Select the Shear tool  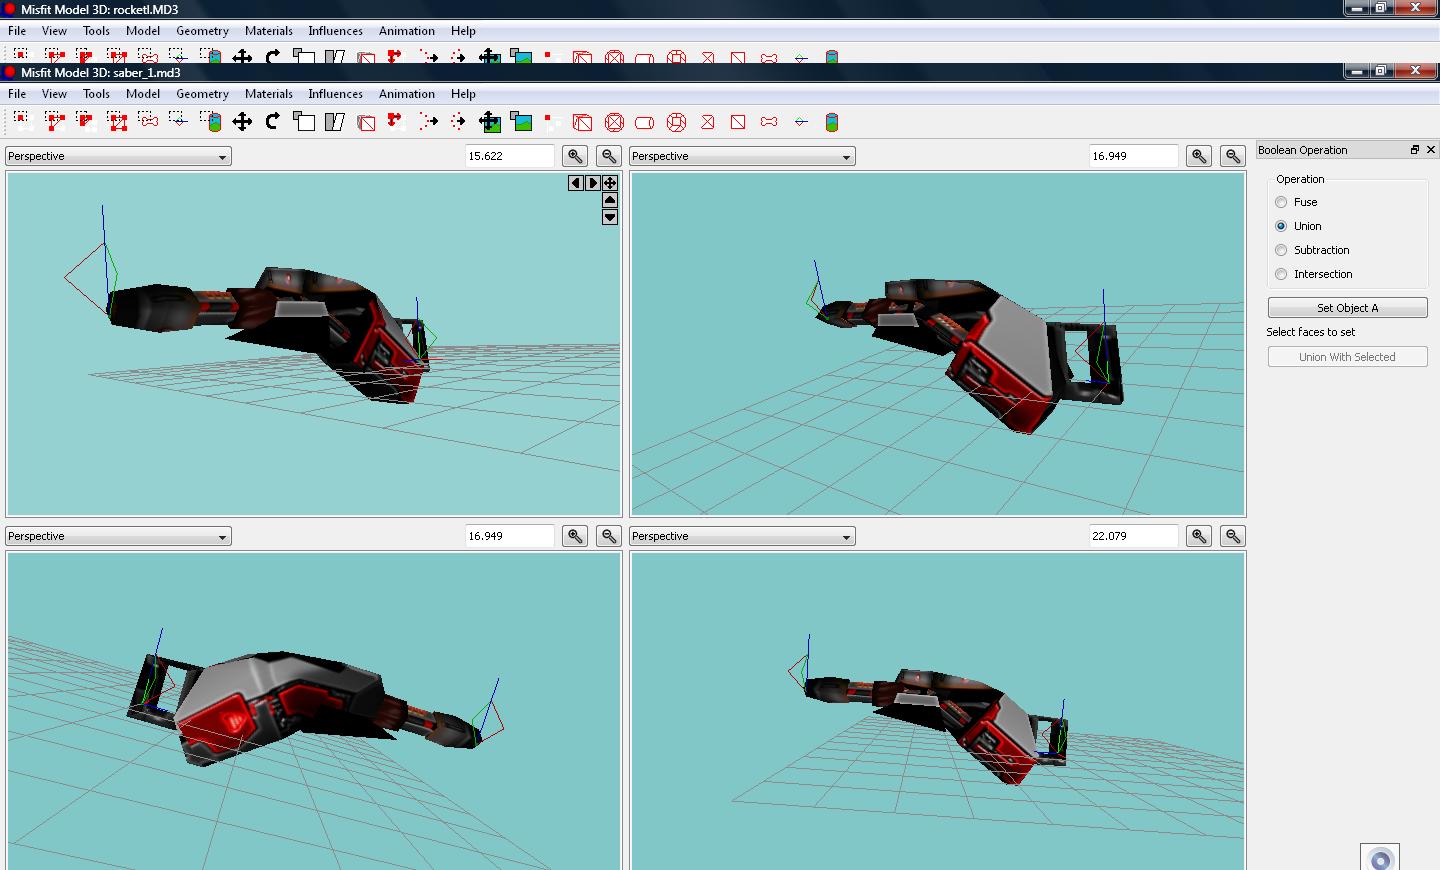[335, 122]
